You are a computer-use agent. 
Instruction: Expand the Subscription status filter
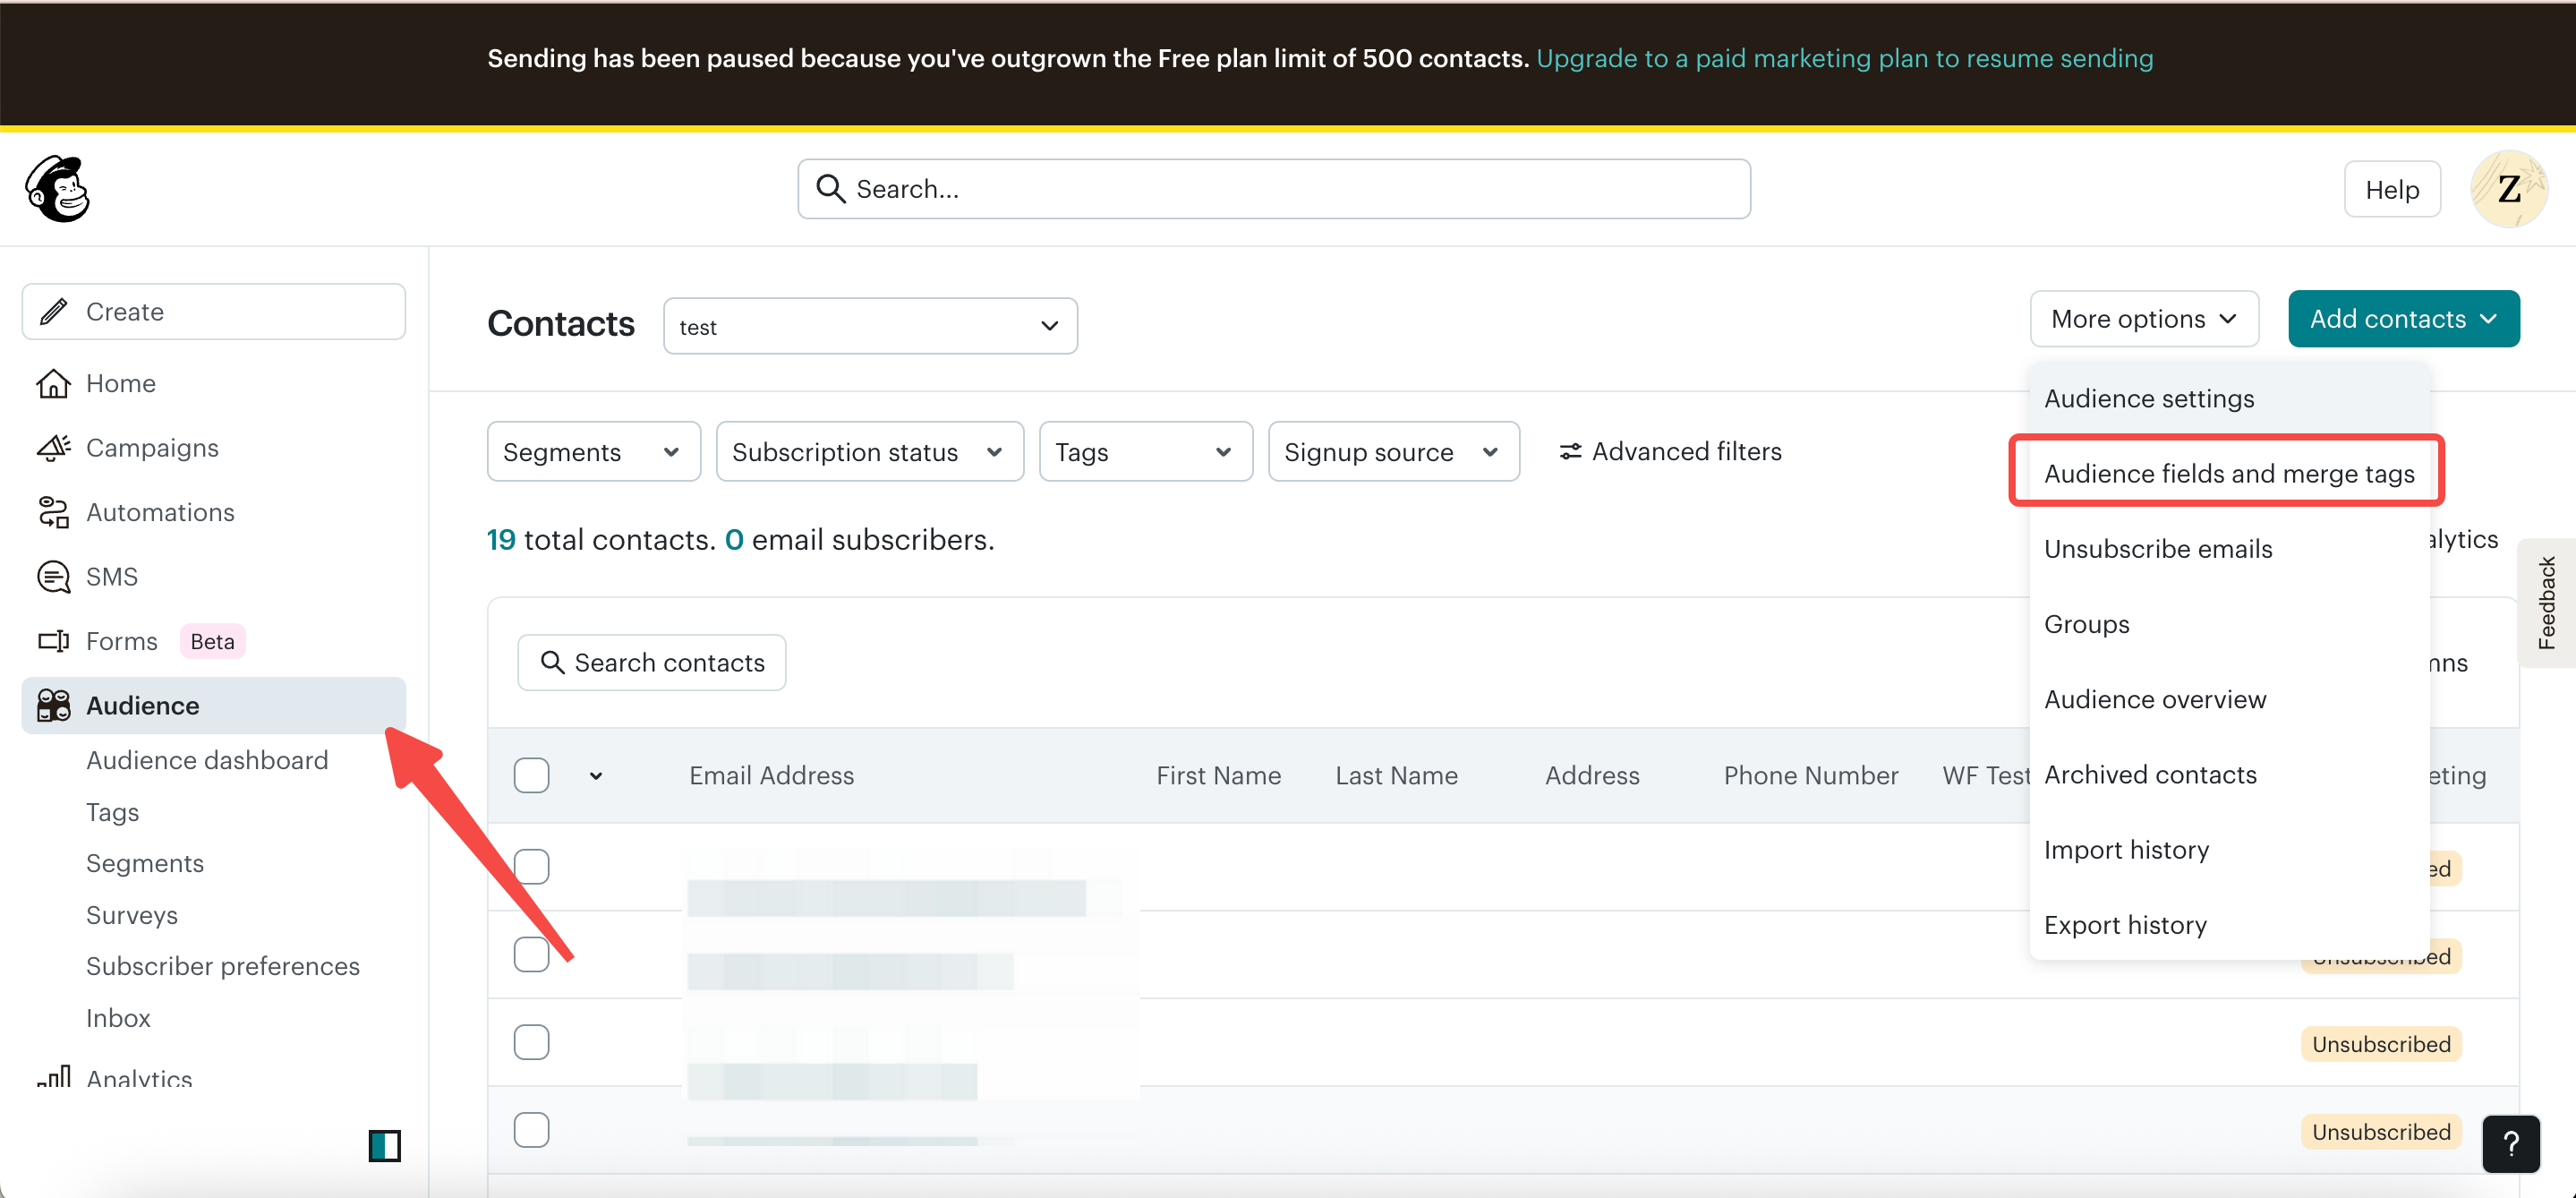coord(869,451)
